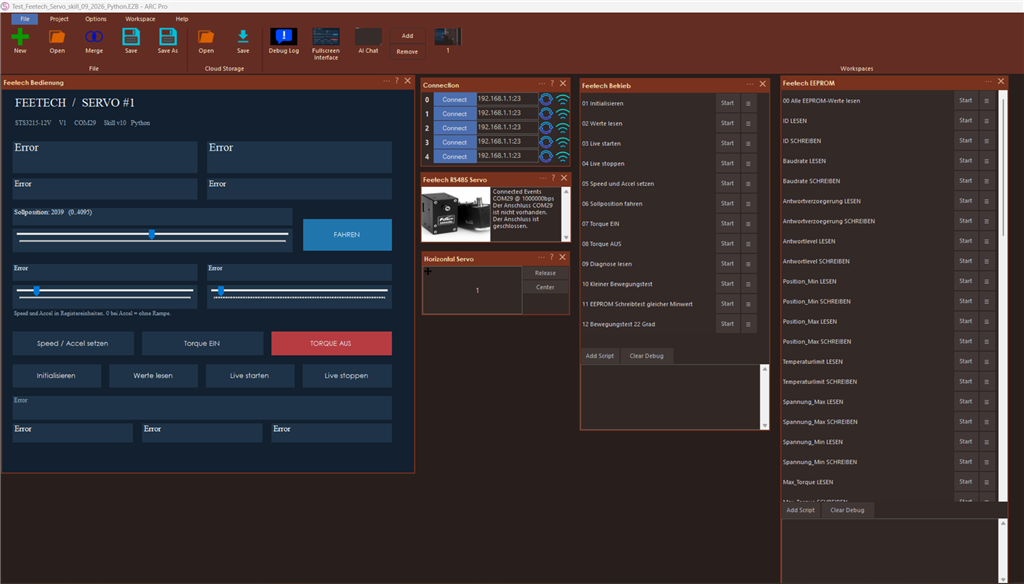Screen dimensions: 1024x584
Task: Open menu icon for ID LESEN row
Action: [987, 121]
